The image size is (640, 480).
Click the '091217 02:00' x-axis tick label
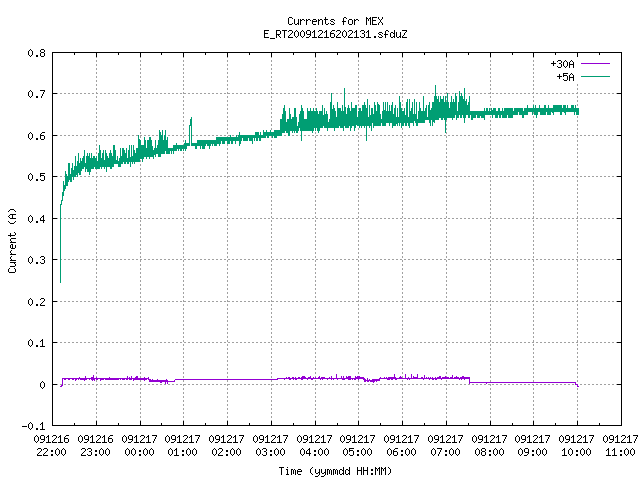pyautogui.click(x=227, y=446)
